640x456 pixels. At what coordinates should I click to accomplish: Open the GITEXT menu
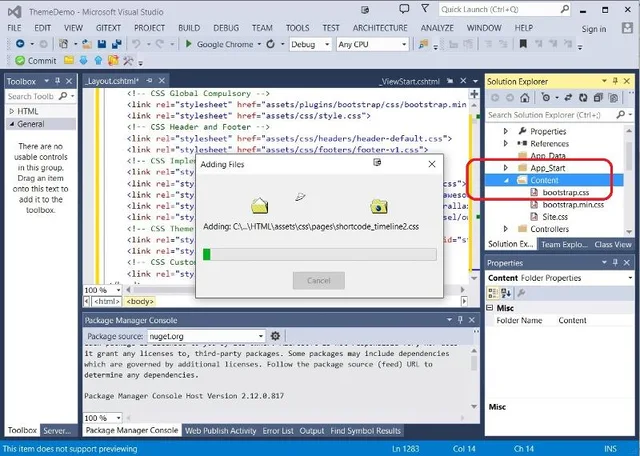pos(108,28)
